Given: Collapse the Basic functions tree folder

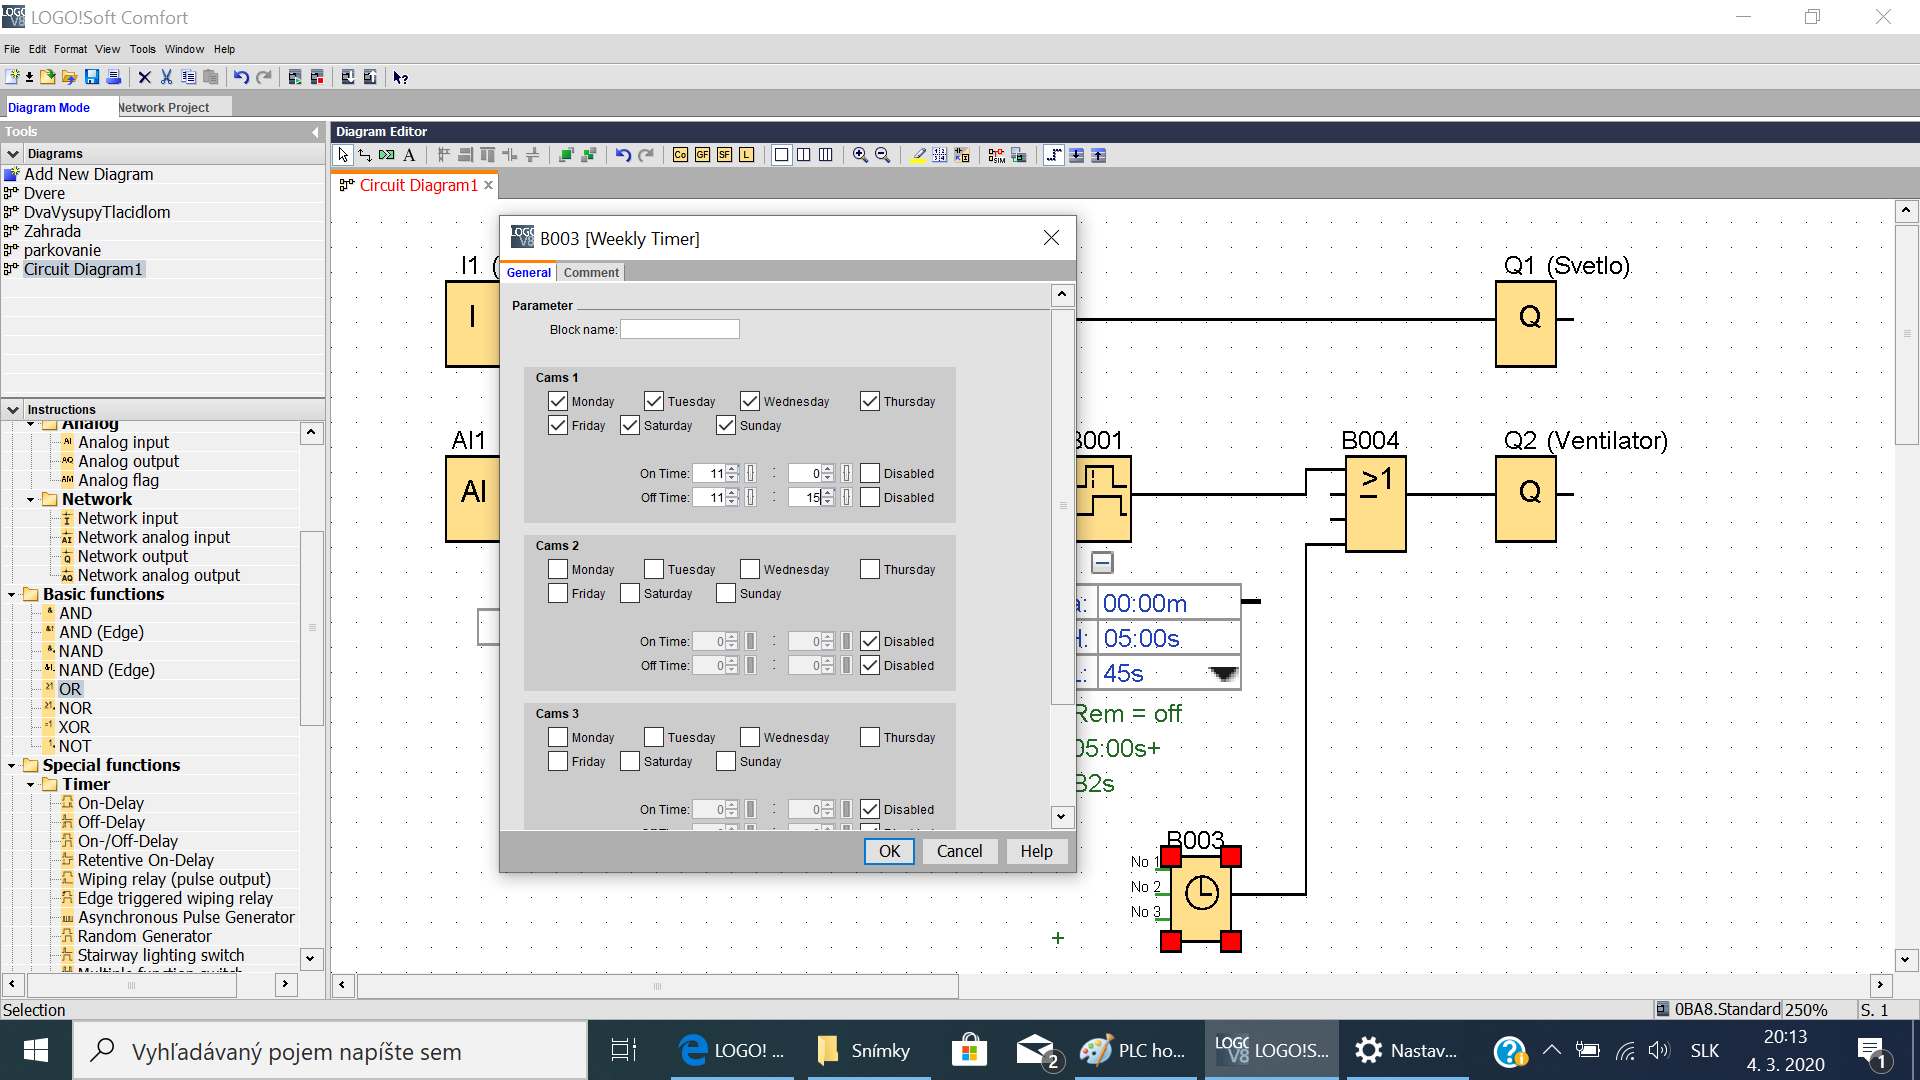Looking at the screenshot, I should (12, 595).
